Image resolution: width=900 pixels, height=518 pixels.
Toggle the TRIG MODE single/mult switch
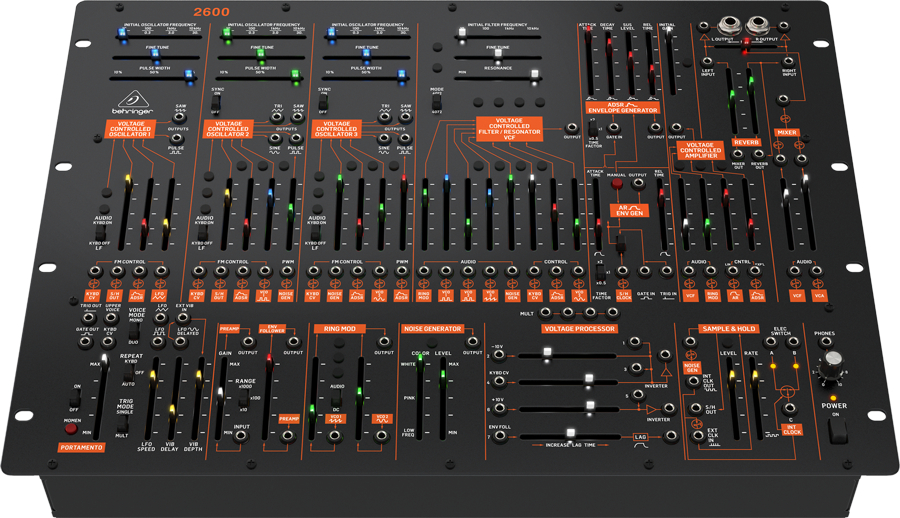click(x=121, y=423)
